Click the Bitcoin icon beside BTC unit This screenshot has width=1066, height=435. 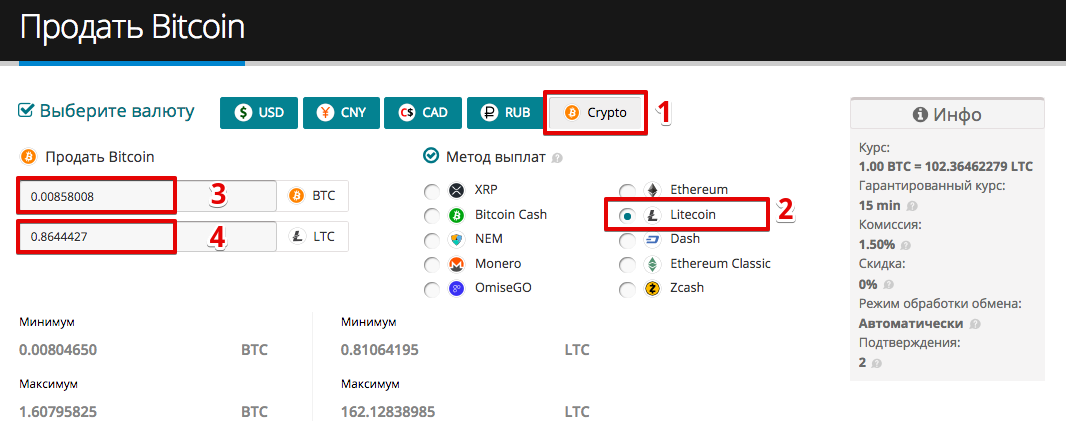point(296,196)
